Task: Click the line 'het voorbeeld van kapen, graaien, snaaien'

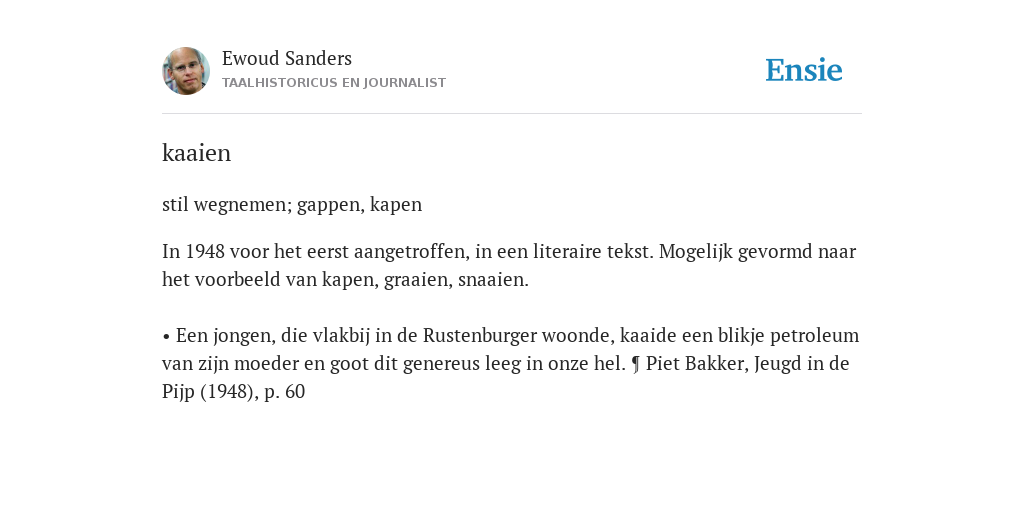Action: click(x=345, y=280)
